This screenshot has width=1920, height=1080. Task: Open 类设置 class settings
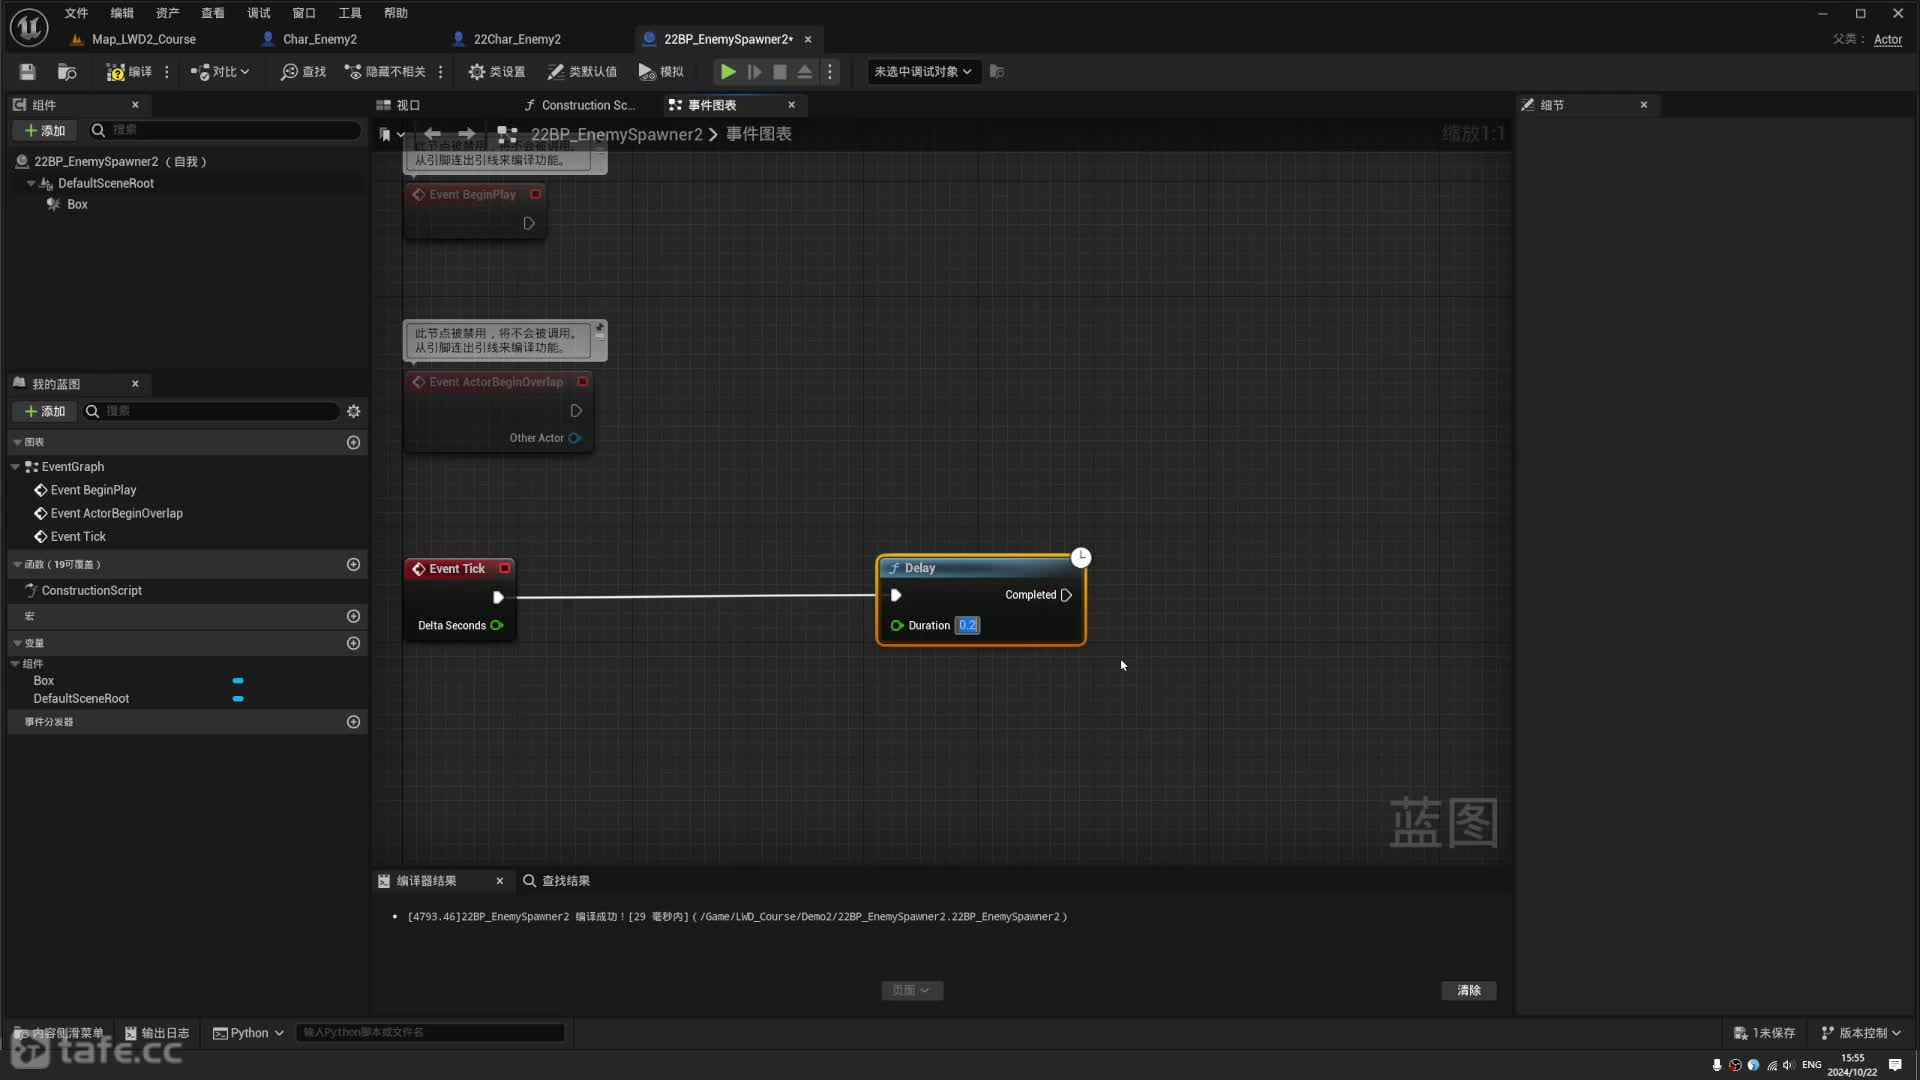tap(497, 71)
